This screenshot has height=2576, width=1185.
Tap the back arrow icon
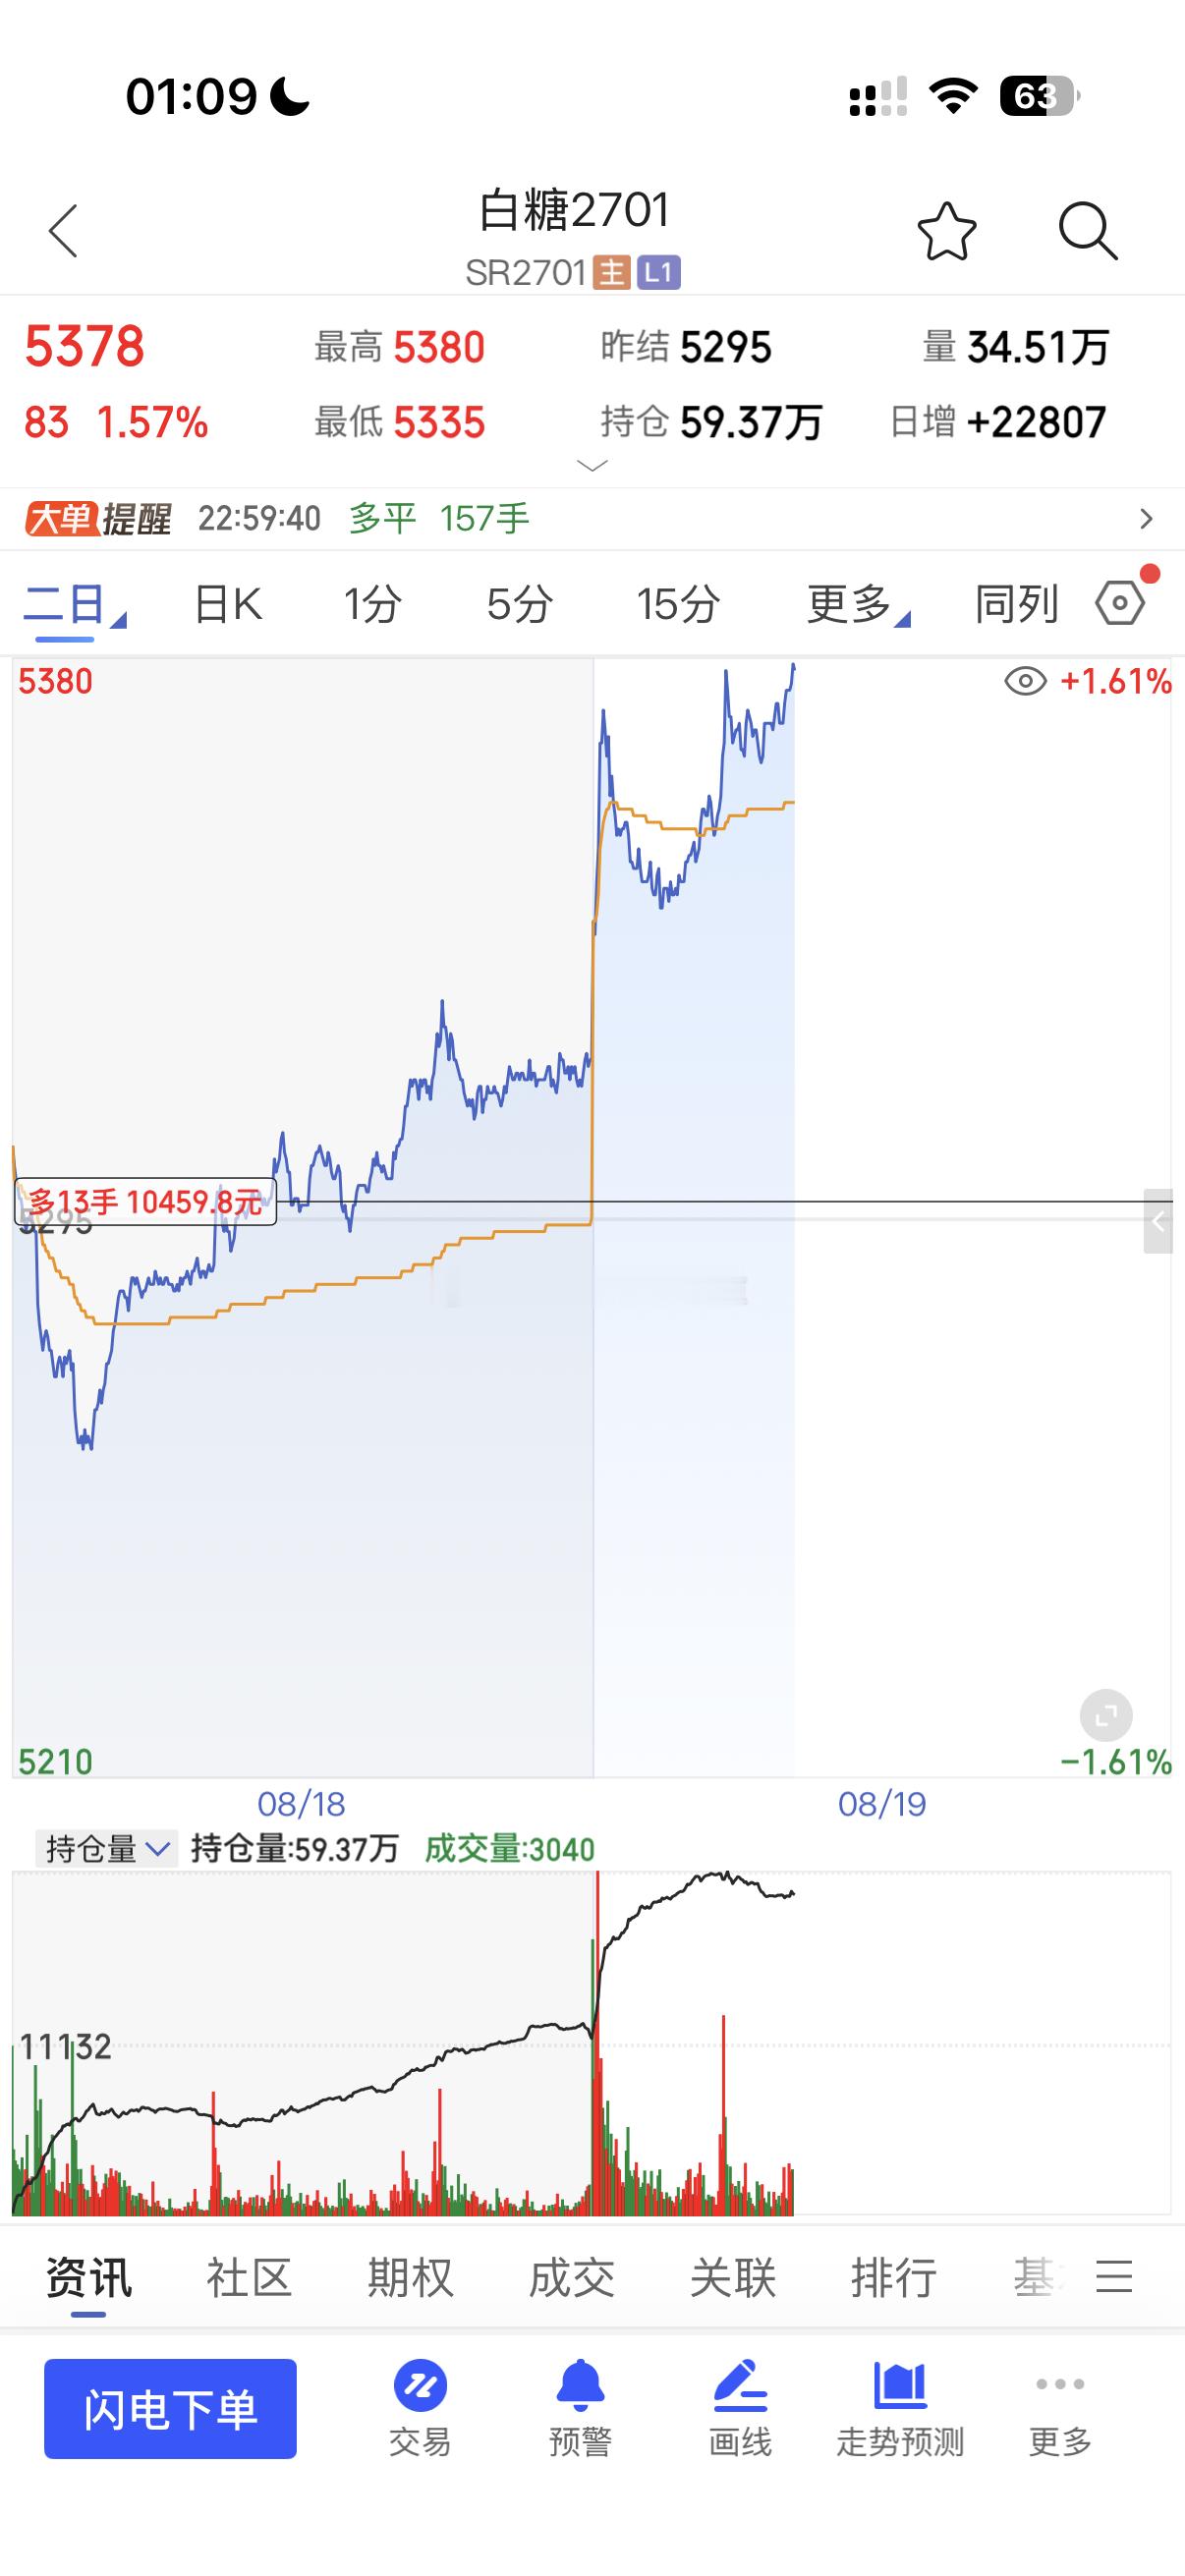point(63,231)
